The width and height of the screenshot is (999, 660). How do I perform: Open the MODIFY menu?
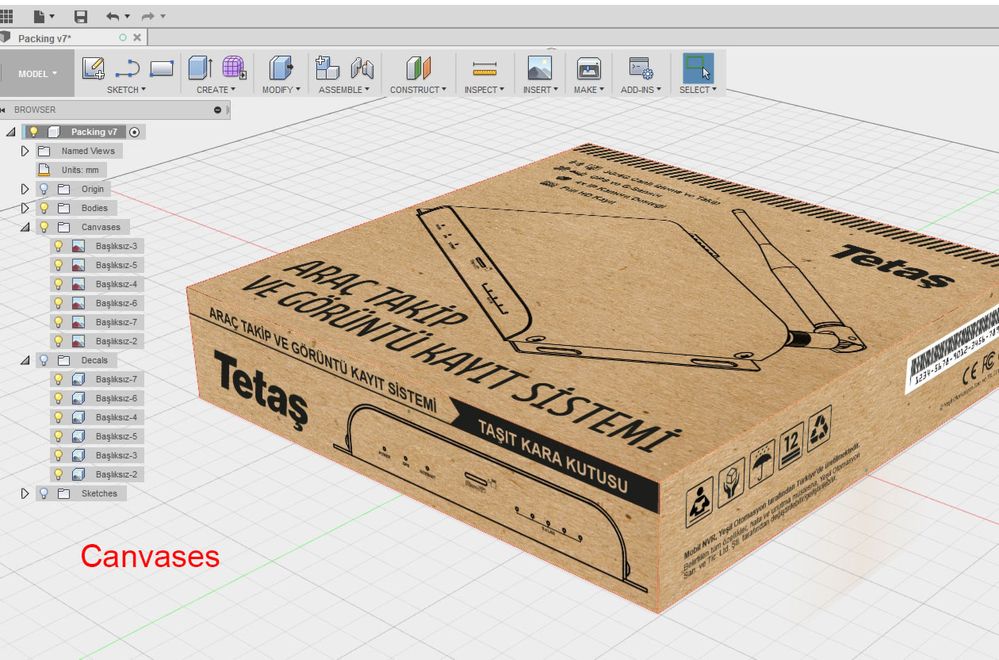click(x=281, y=90)
